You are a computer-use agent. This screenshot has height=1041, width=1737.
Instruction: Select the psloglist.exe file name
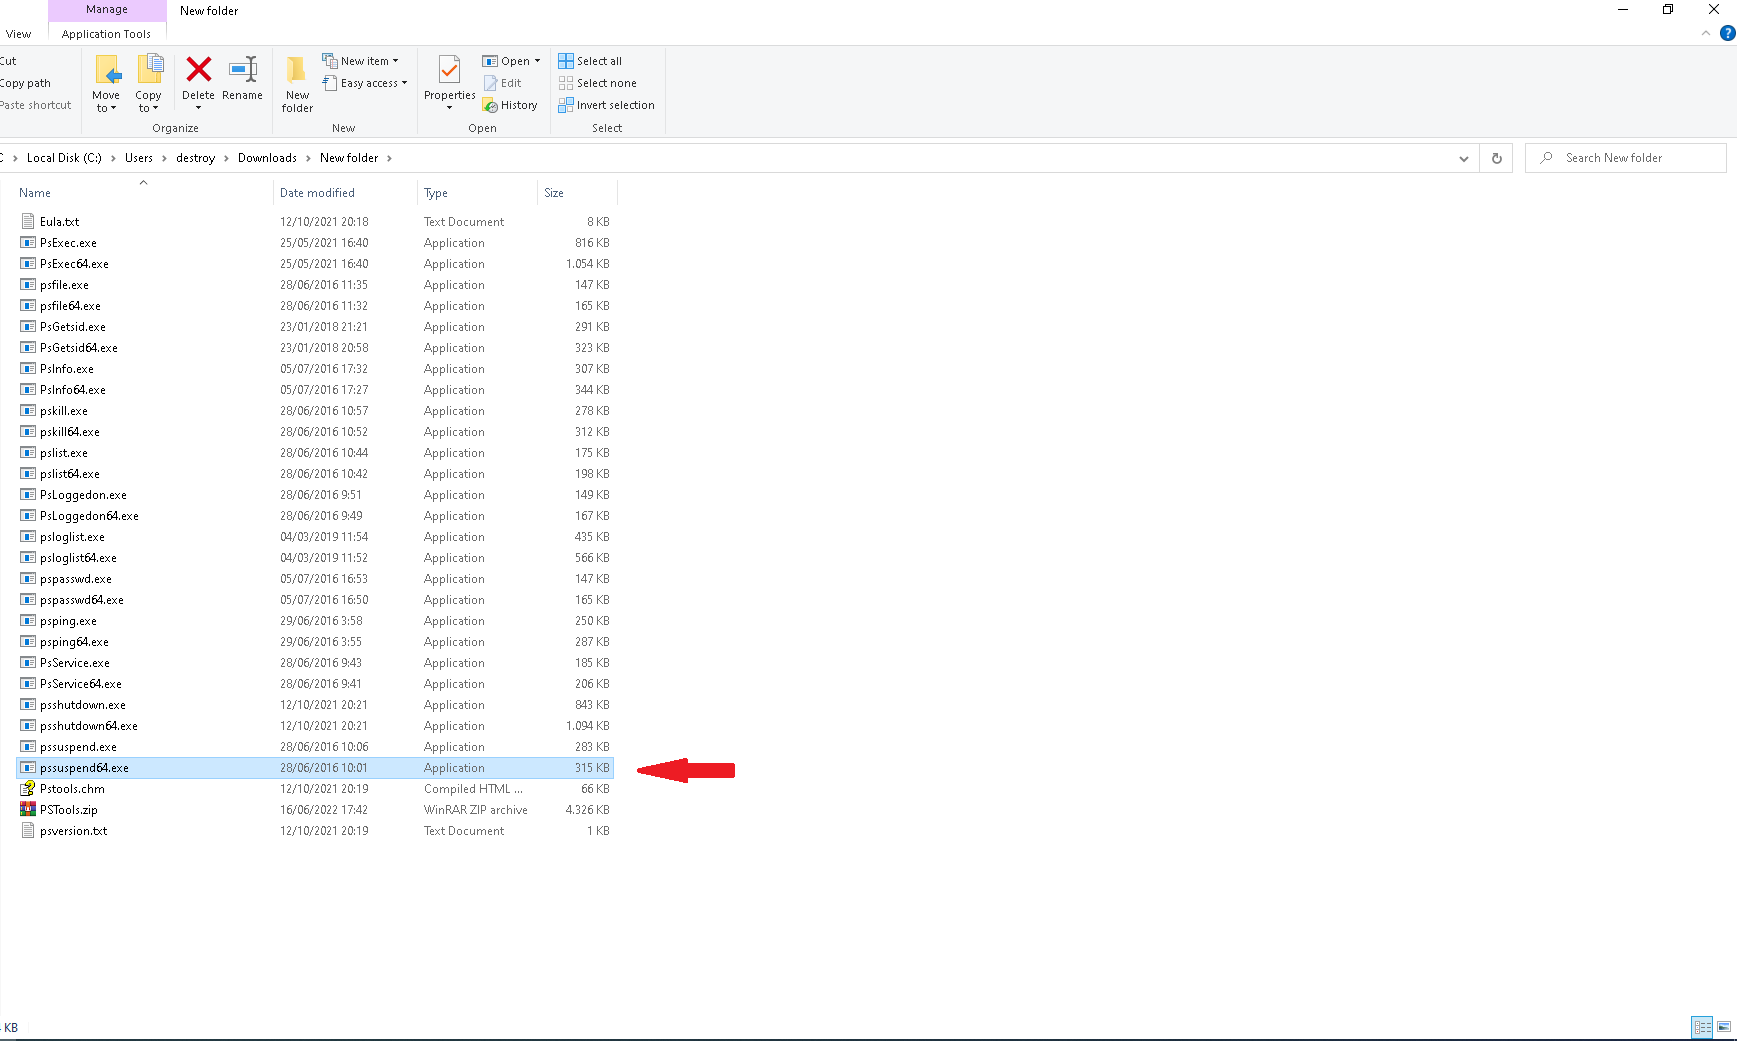[x=72, y=537]
